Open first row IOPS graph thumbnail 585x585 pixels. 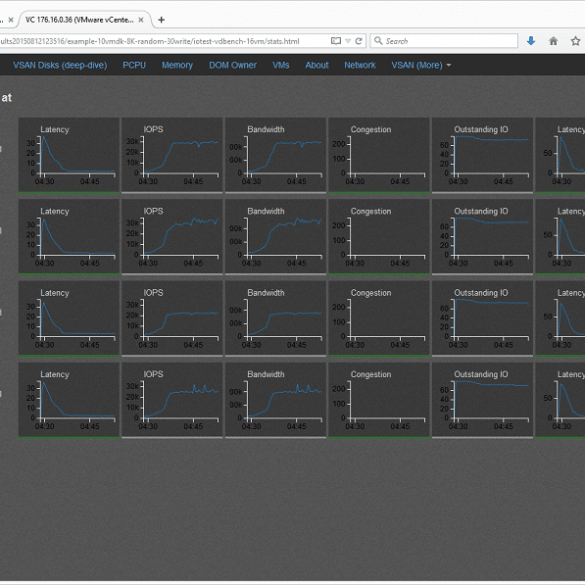172,156
